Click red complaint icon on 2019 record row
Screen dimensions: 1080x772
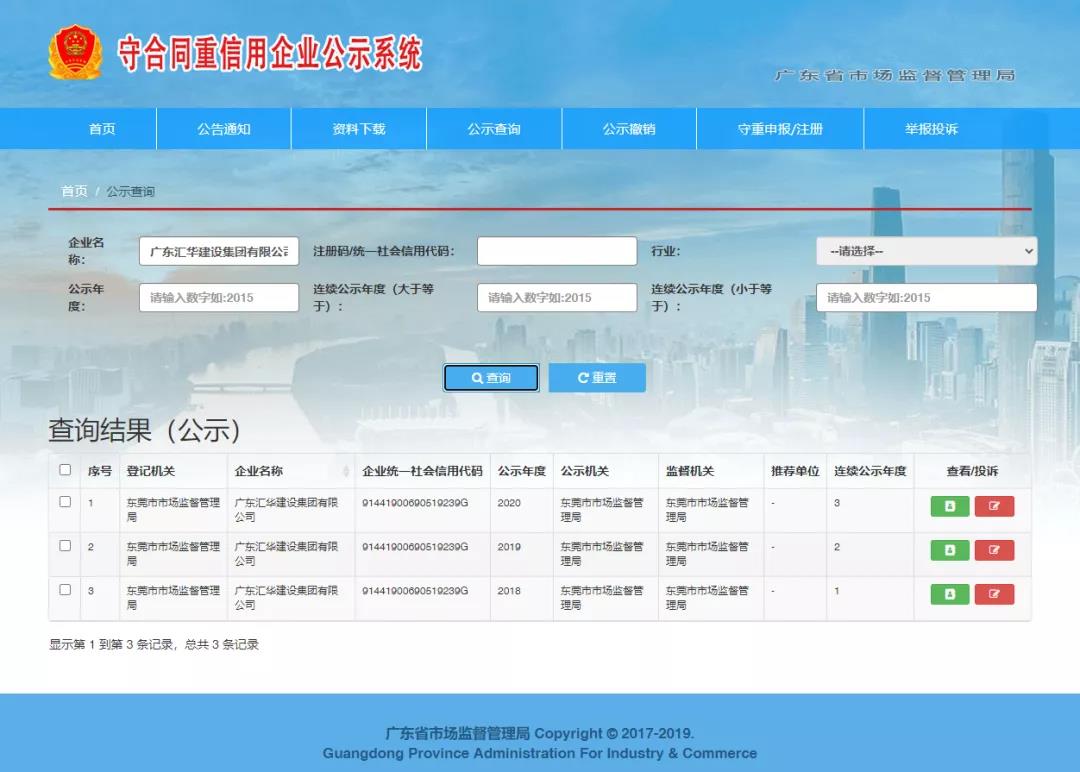click(994, 550)
